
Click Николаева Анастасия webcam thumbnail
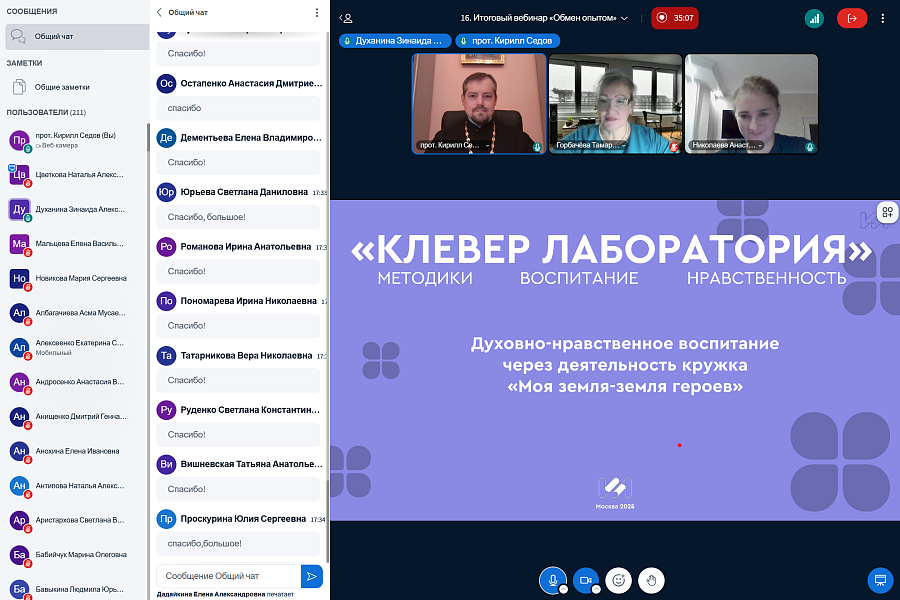click(x=751, y=103)
